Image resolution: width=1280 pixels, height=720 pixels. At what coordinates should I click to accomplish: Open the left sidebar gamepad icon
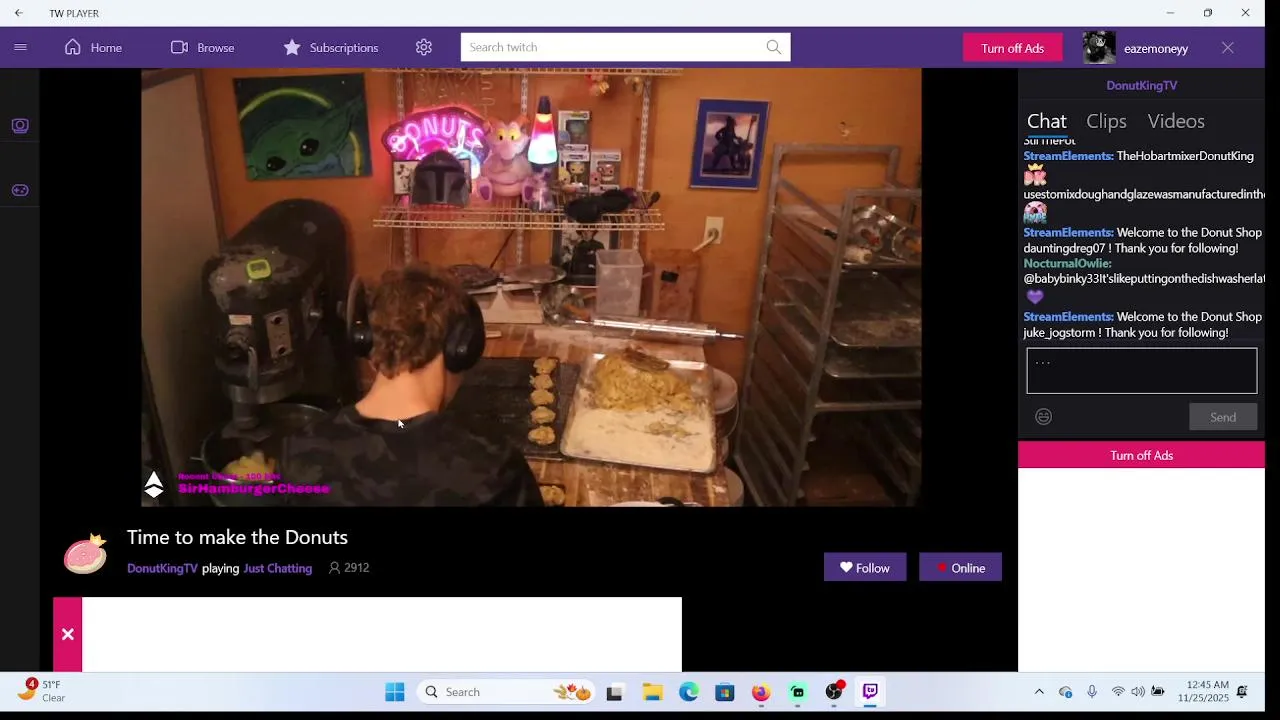click(x=20, y=190)
